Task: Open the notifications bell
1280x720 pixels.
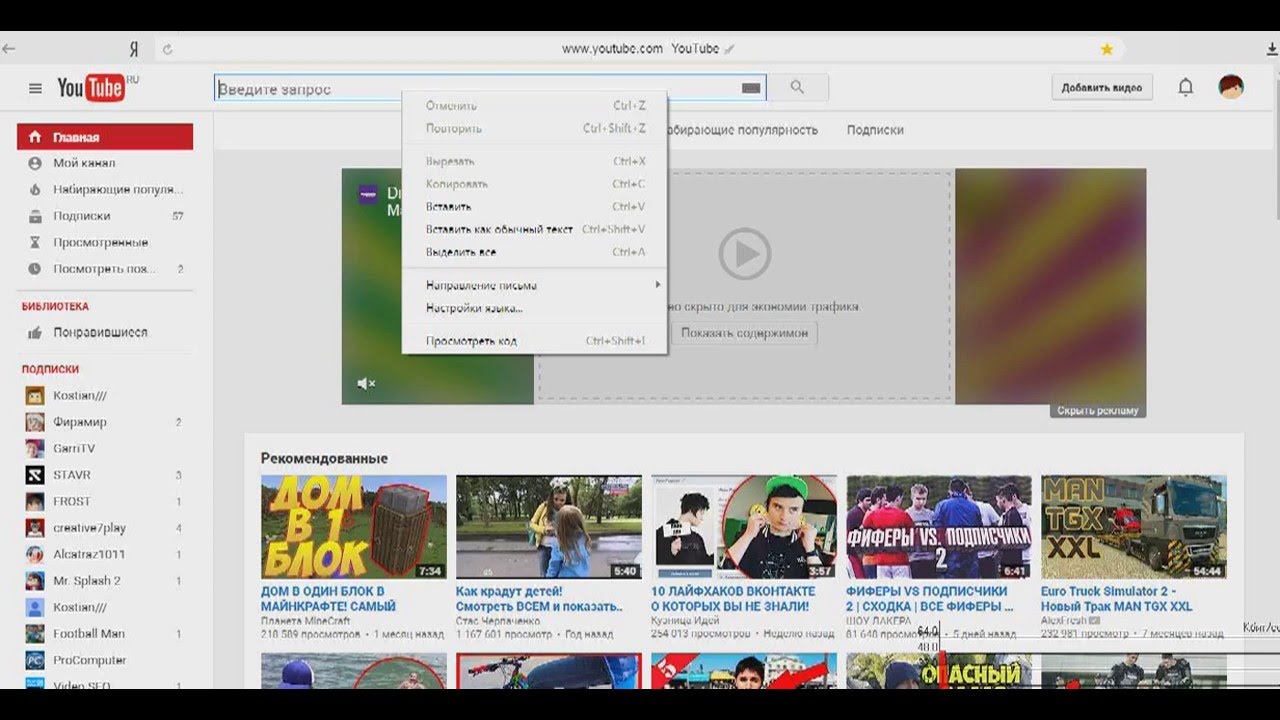Action: coord(1185,88)
